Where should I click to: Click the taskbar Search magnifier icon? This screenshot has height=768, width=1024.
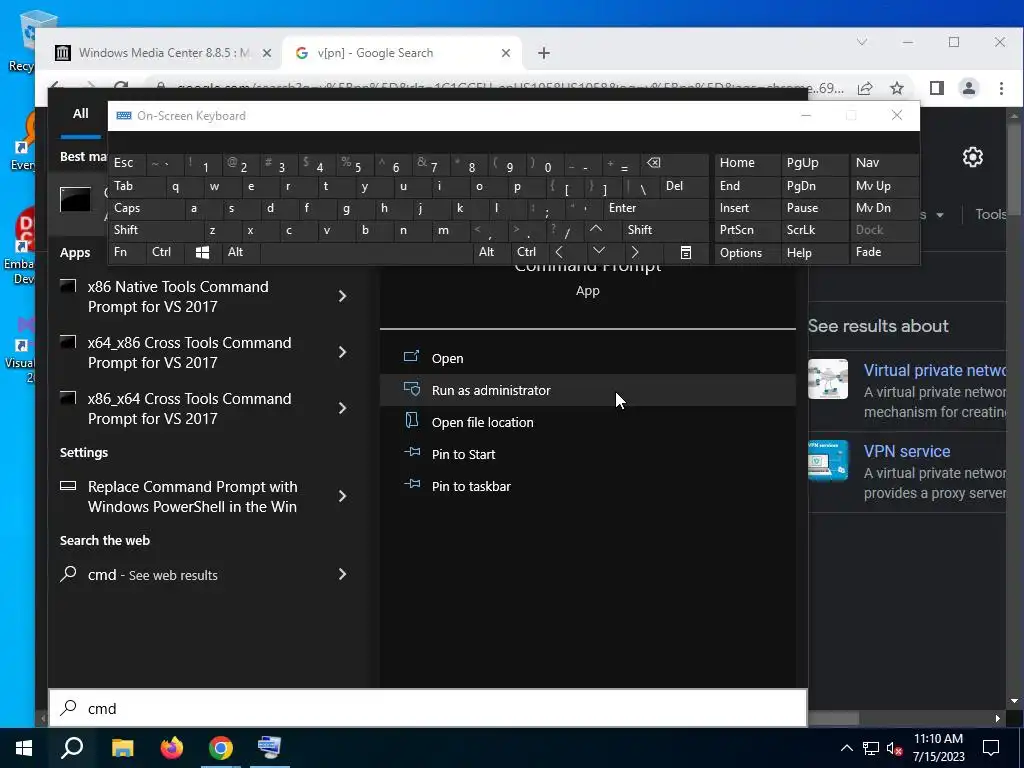72,748
